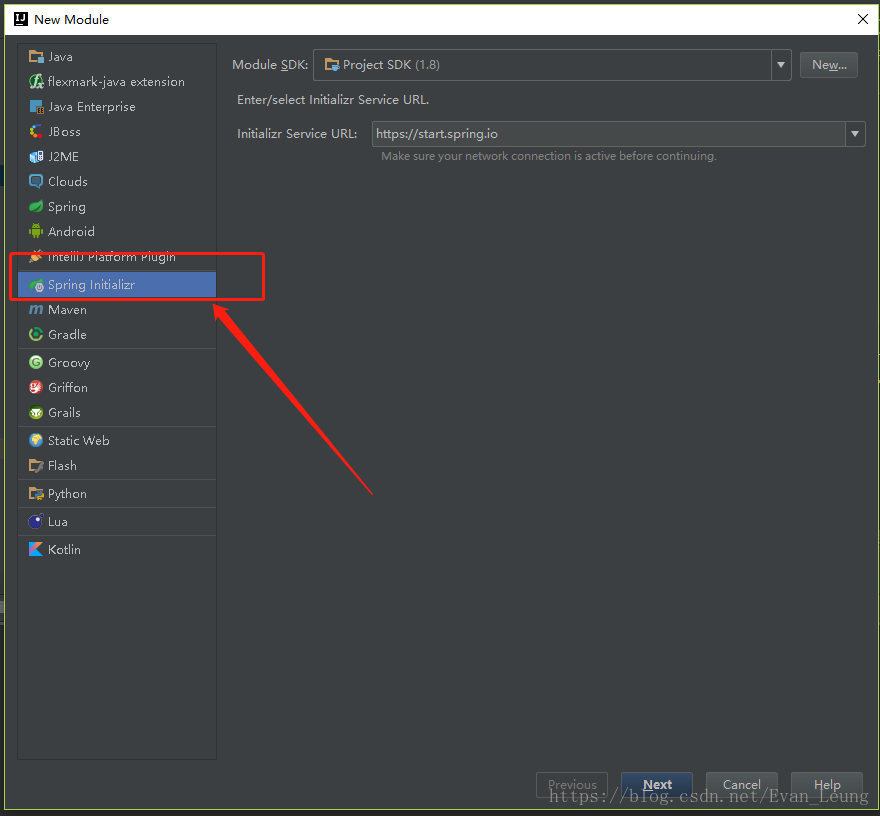Click the Clouds icon

[x=36, y=181]
